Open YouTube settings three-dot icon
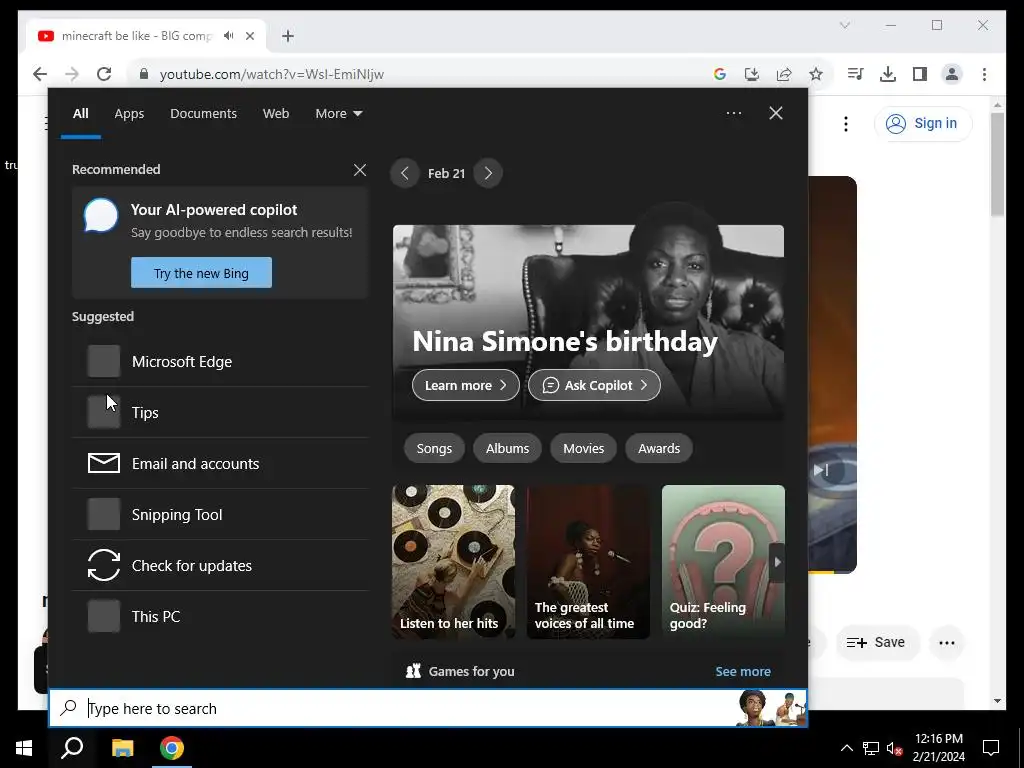Image resolution: width=1024 pixels, height=768 pixels. (846, 123)
